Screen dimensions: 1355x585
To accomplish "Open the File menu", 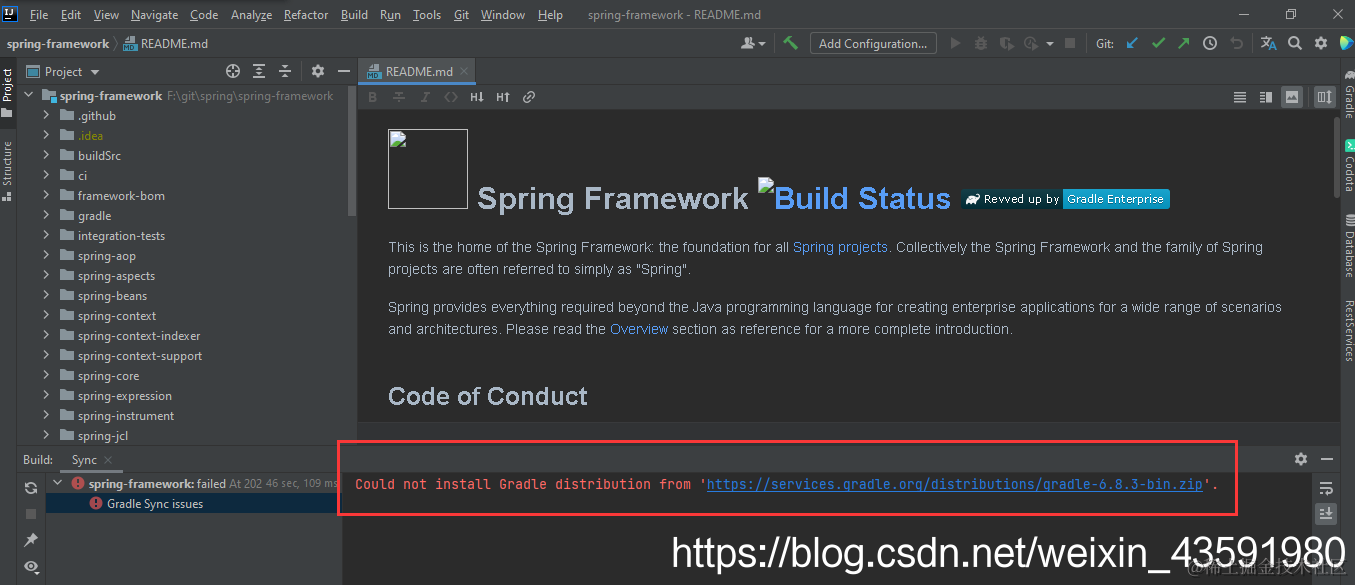I will [39, 15].
